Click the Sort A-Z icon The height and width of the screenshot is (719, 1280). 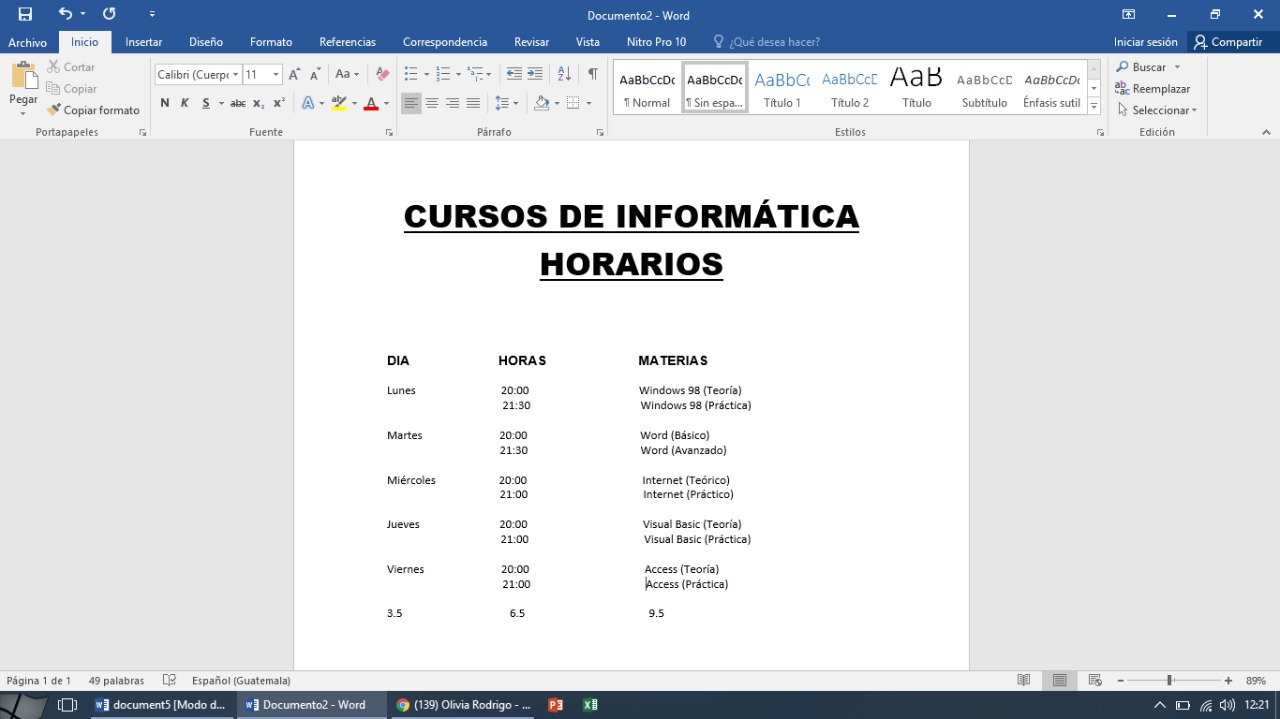[x=564, y=74]
